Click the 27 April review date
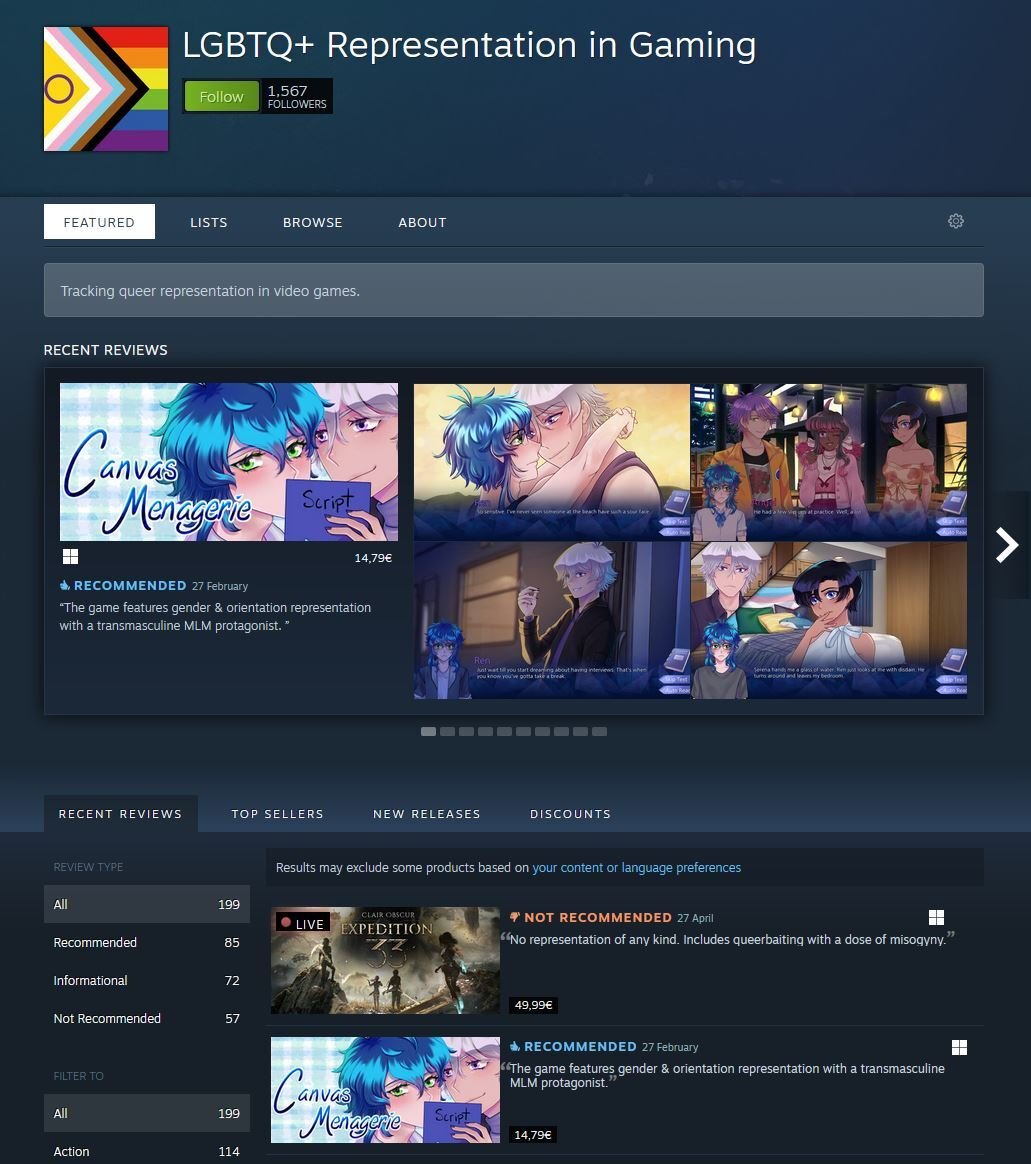Screen dimensions: 1031x1164 coord(695,918)
